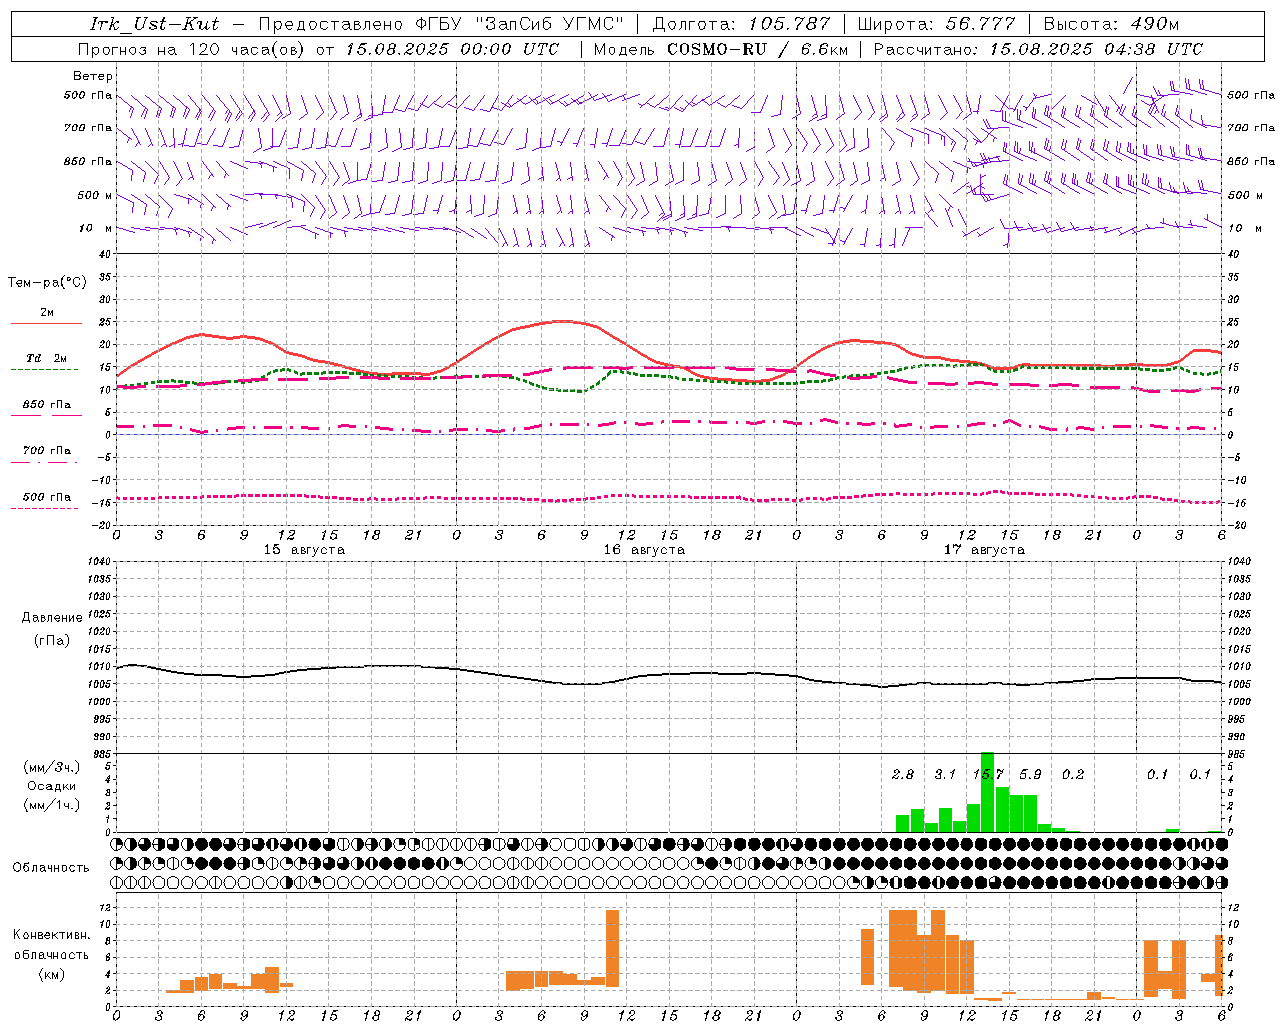
Task: Click the Прогноз на 120 часа(ов) text
Action: 192,49
